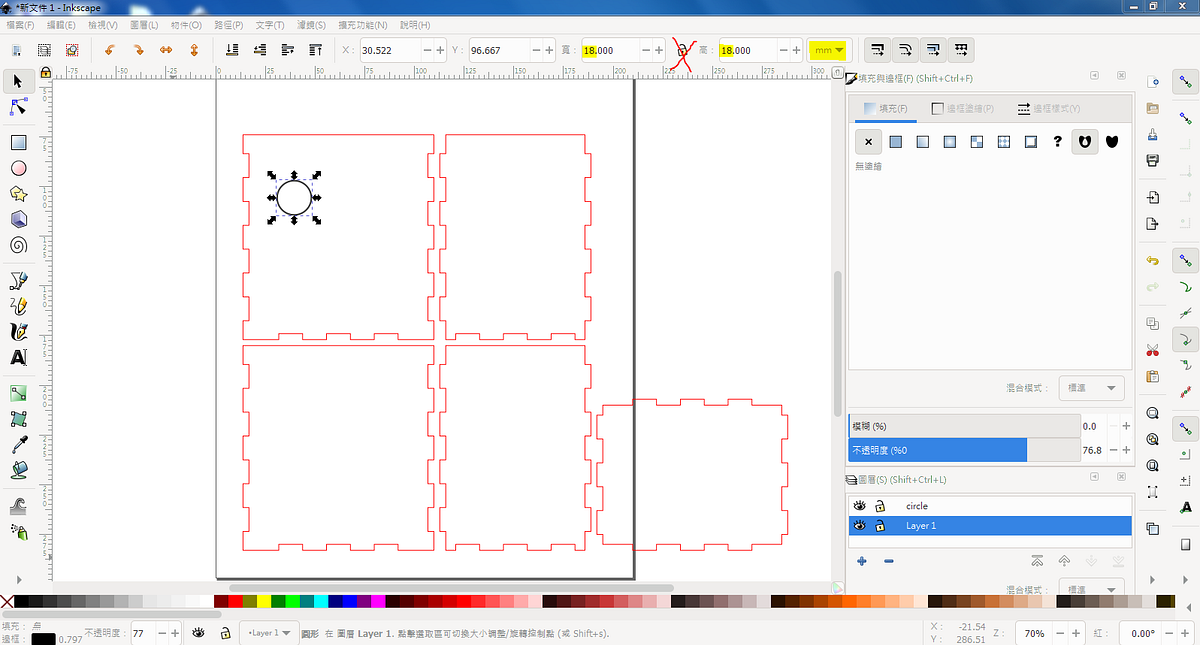Select the Rectangle tool
The width and height of the screenshot is (1200, 645).
pyautogui.click(x=18, y=143)
